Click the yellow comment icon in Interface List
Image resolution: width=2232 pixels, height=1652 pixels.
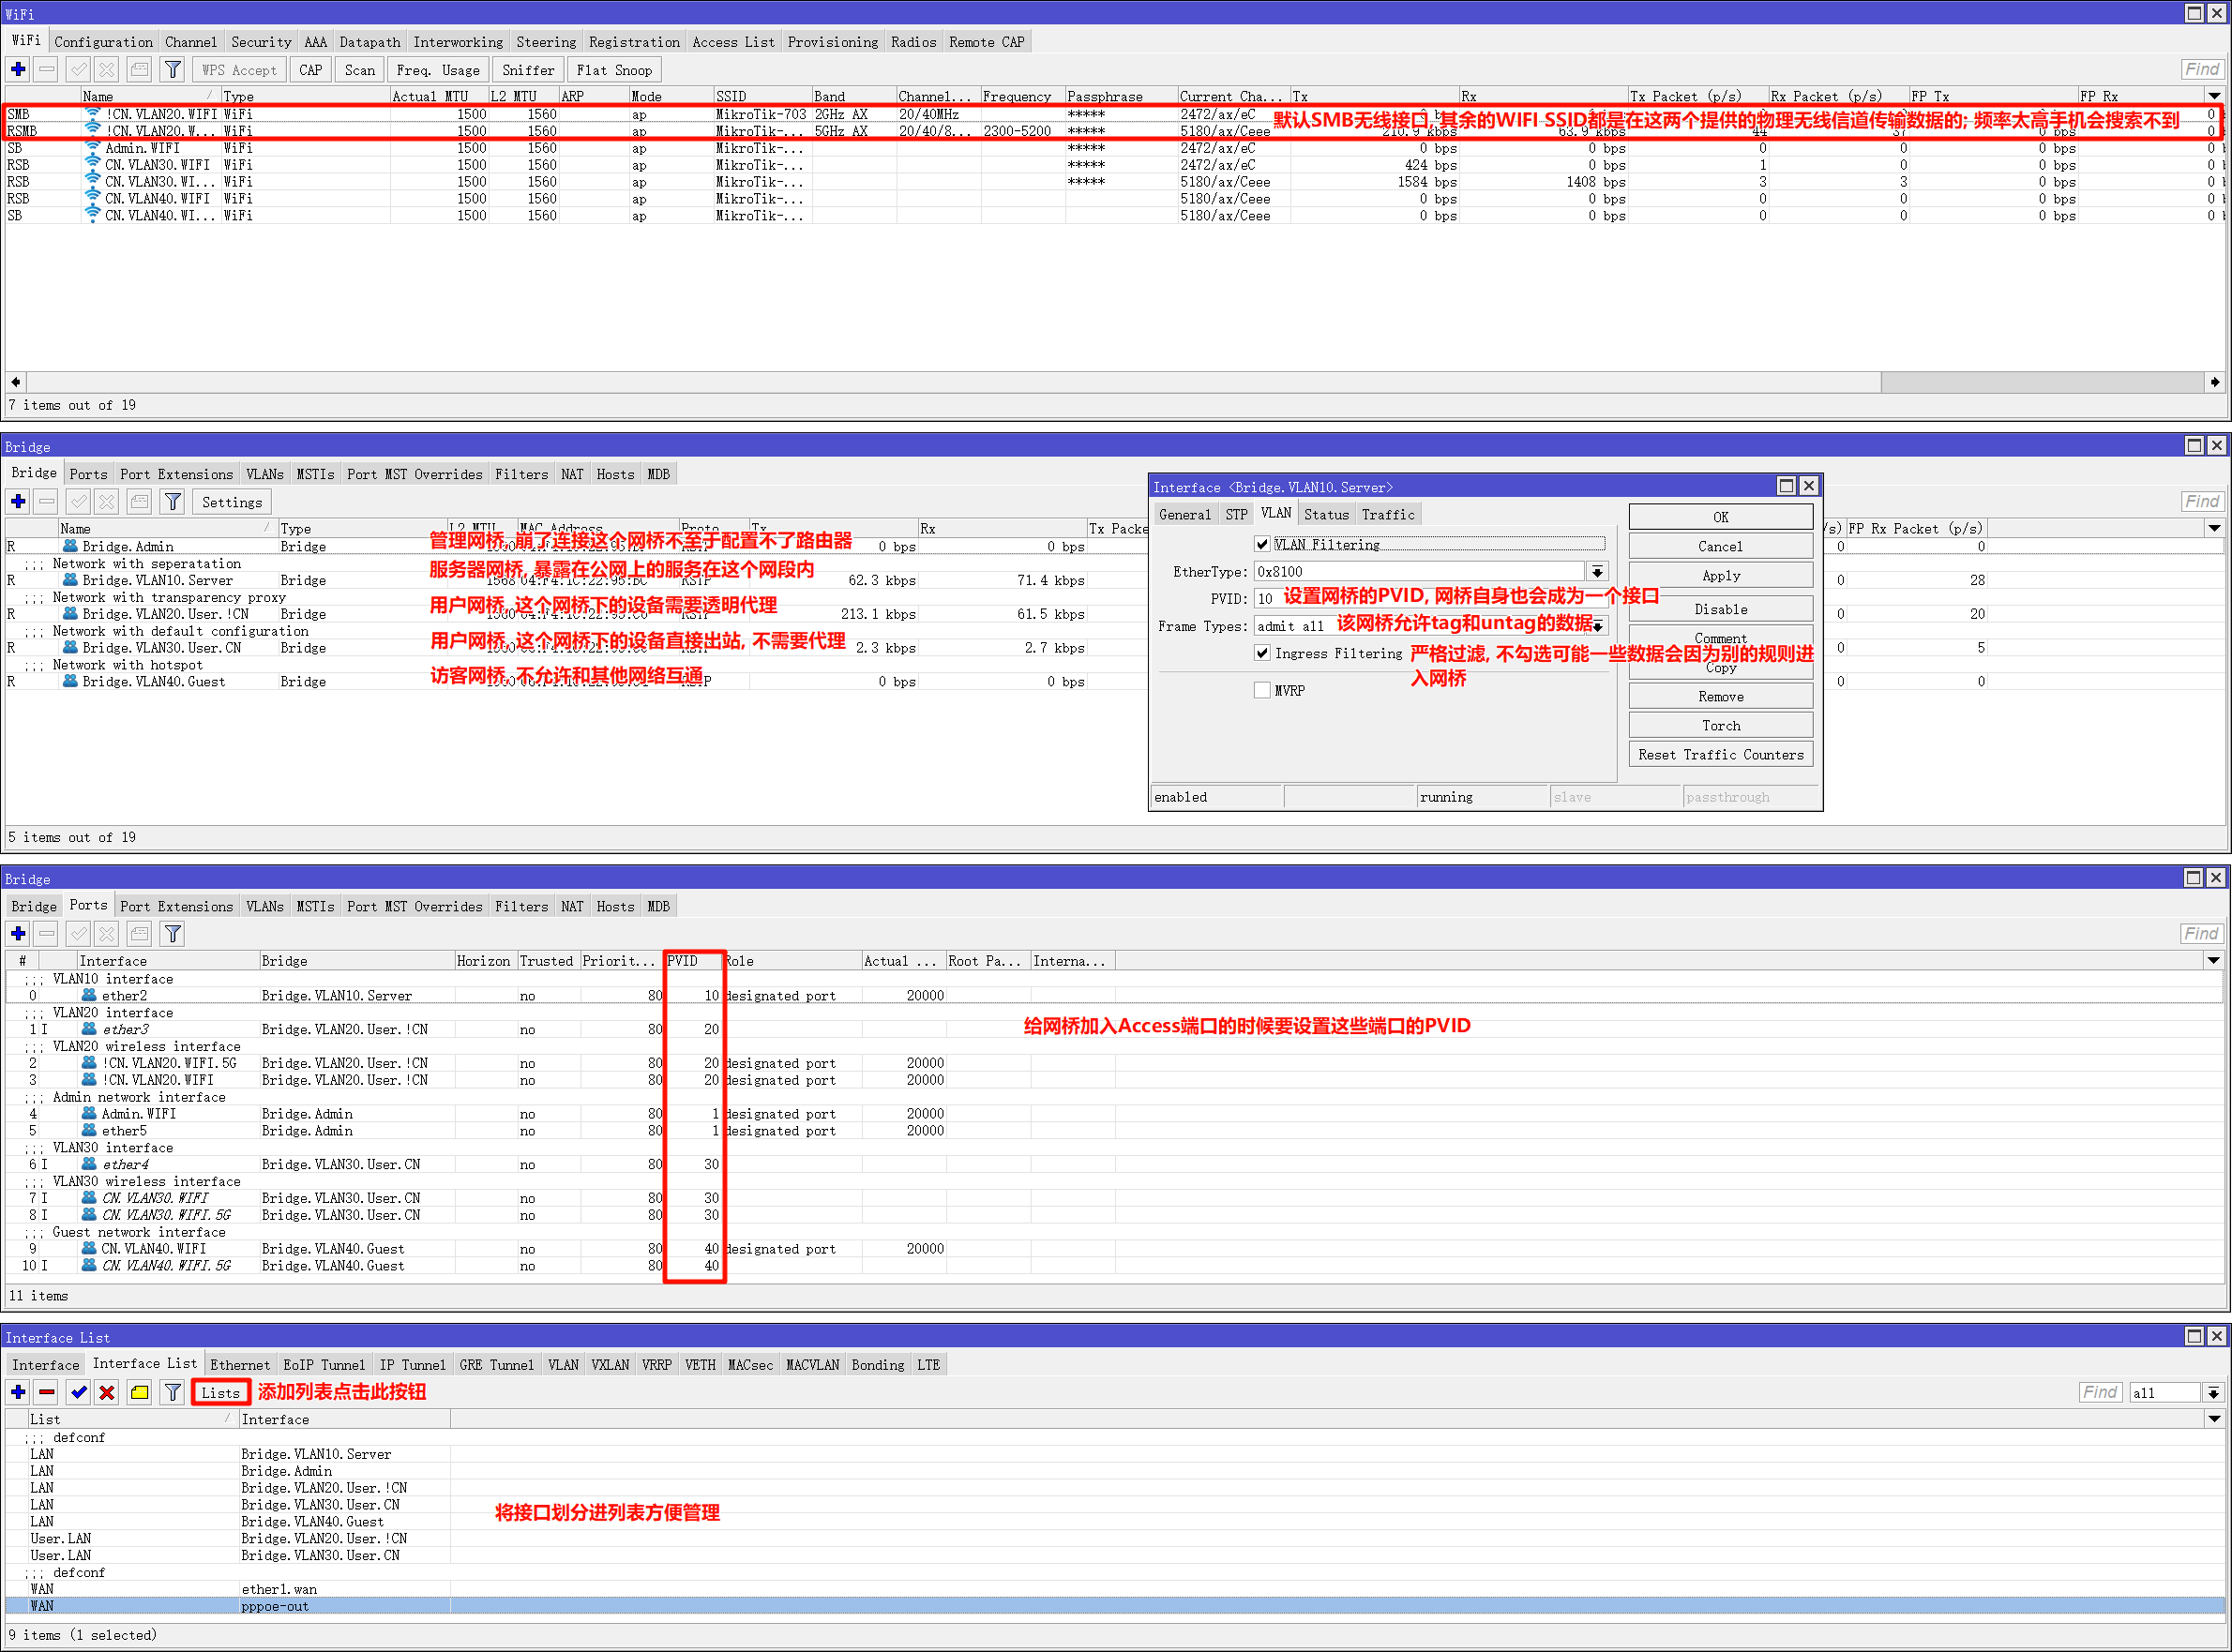pyautogui.click(x=139, y=1392)
